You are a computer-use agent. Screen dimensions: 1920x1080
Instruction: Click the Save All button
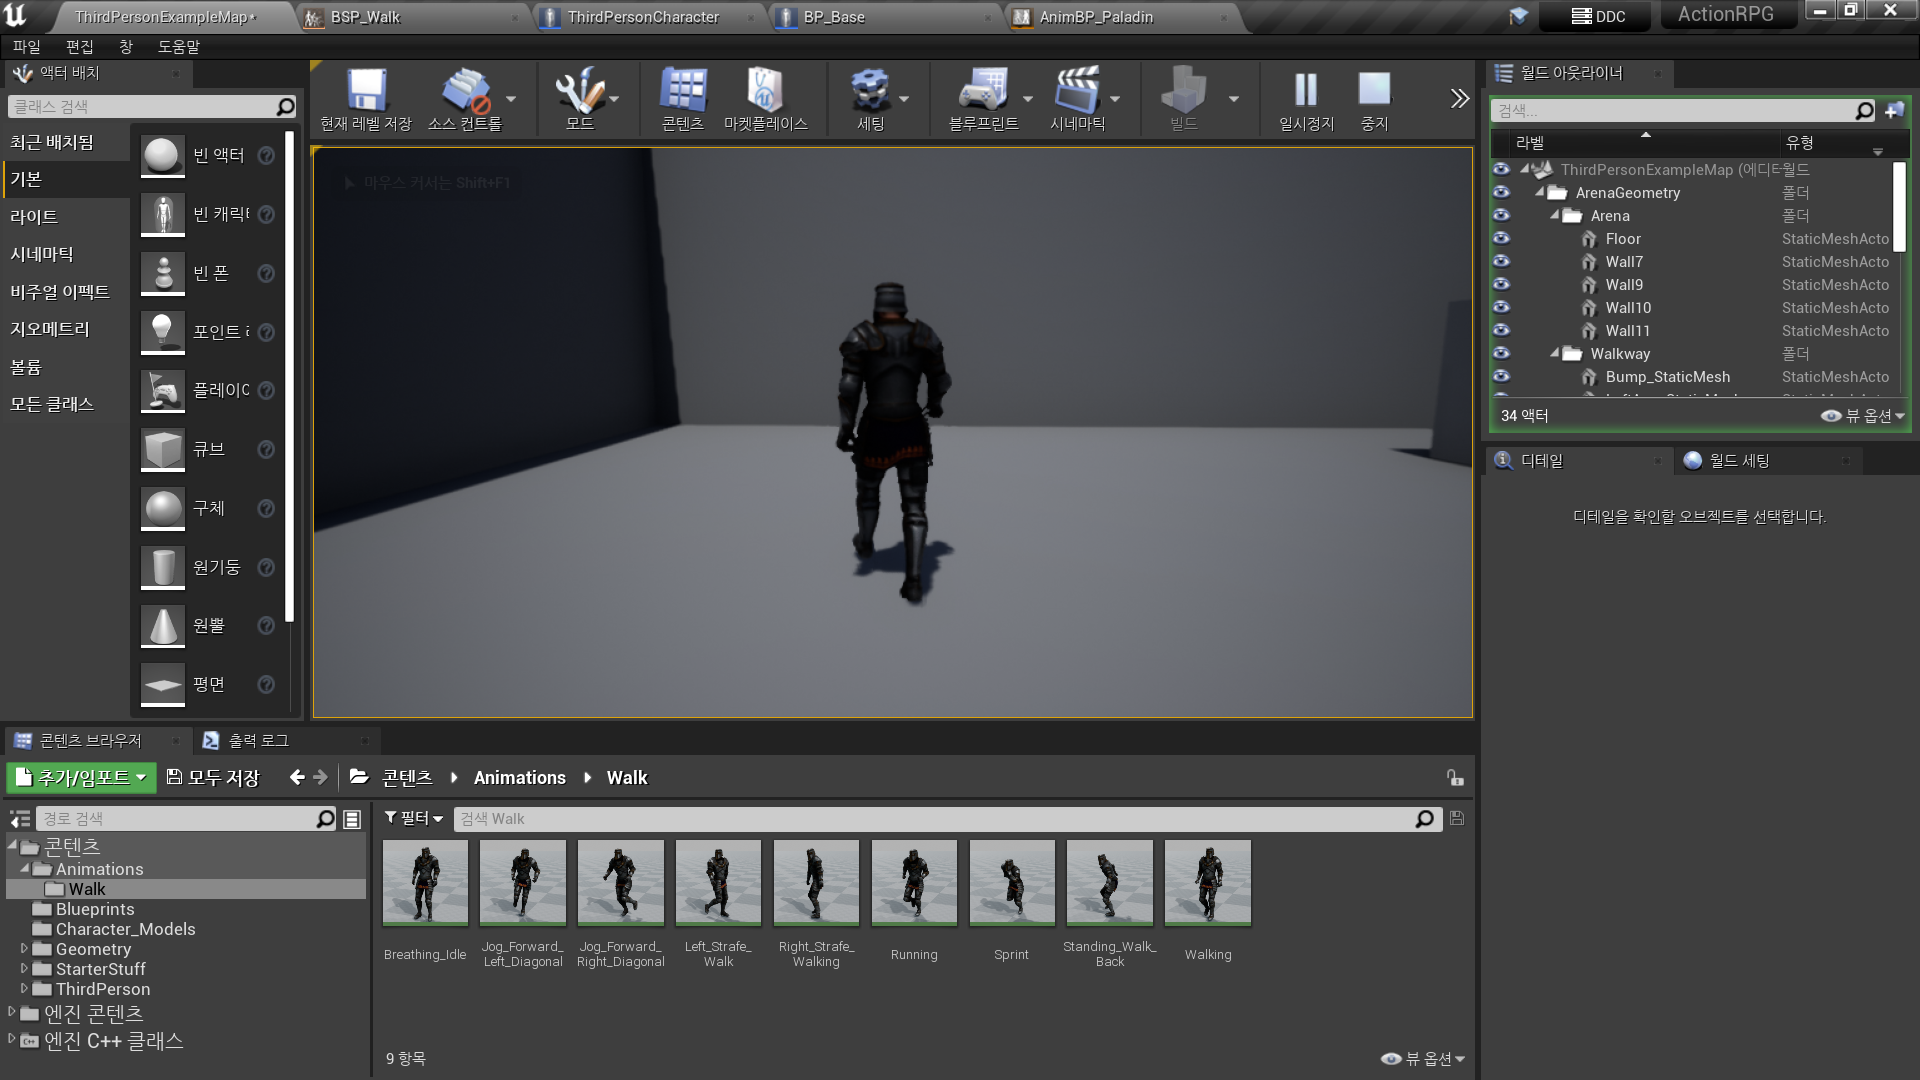[x=213, y=778]
